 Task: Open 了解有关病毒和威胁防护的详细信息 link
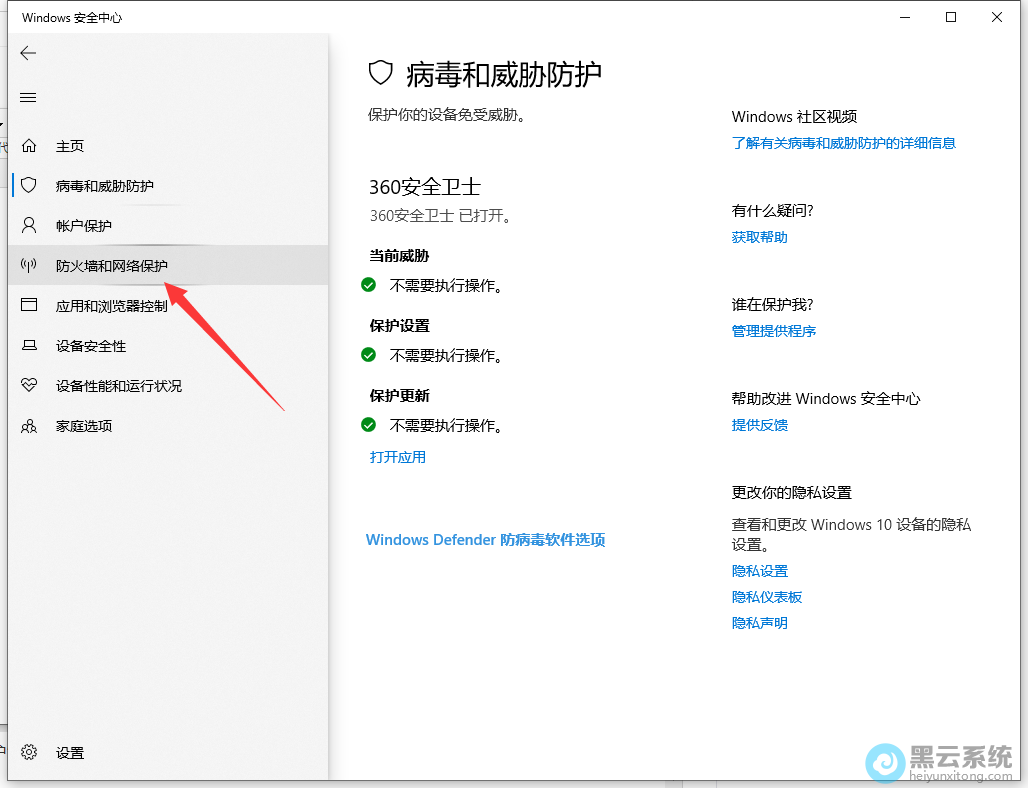(x=843, y=143)
